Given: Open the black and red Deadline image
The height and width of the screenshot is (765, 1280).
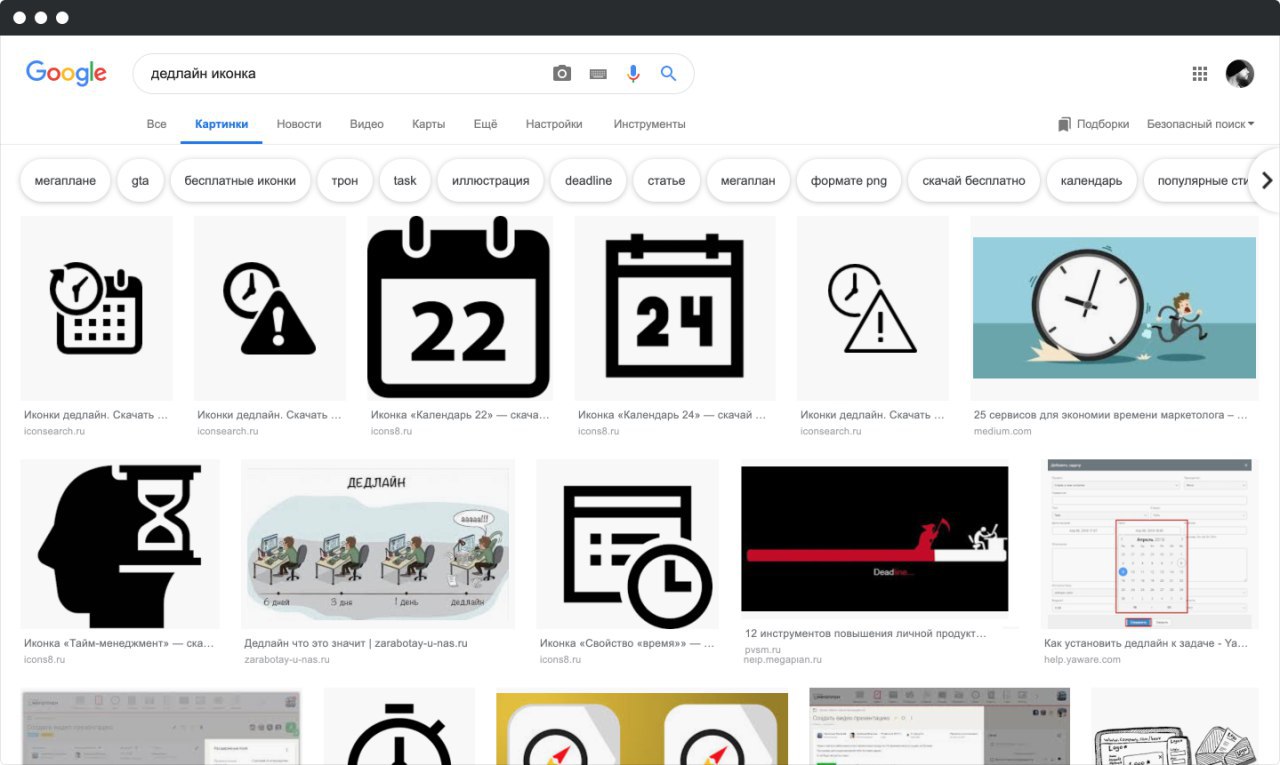Looking at the screenshot, I should coord(875,539).
